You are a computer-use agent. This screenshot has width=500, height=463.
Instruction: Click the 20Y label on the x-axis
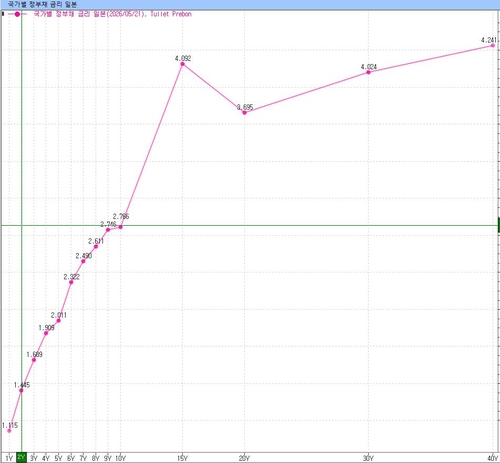point(244,458)
